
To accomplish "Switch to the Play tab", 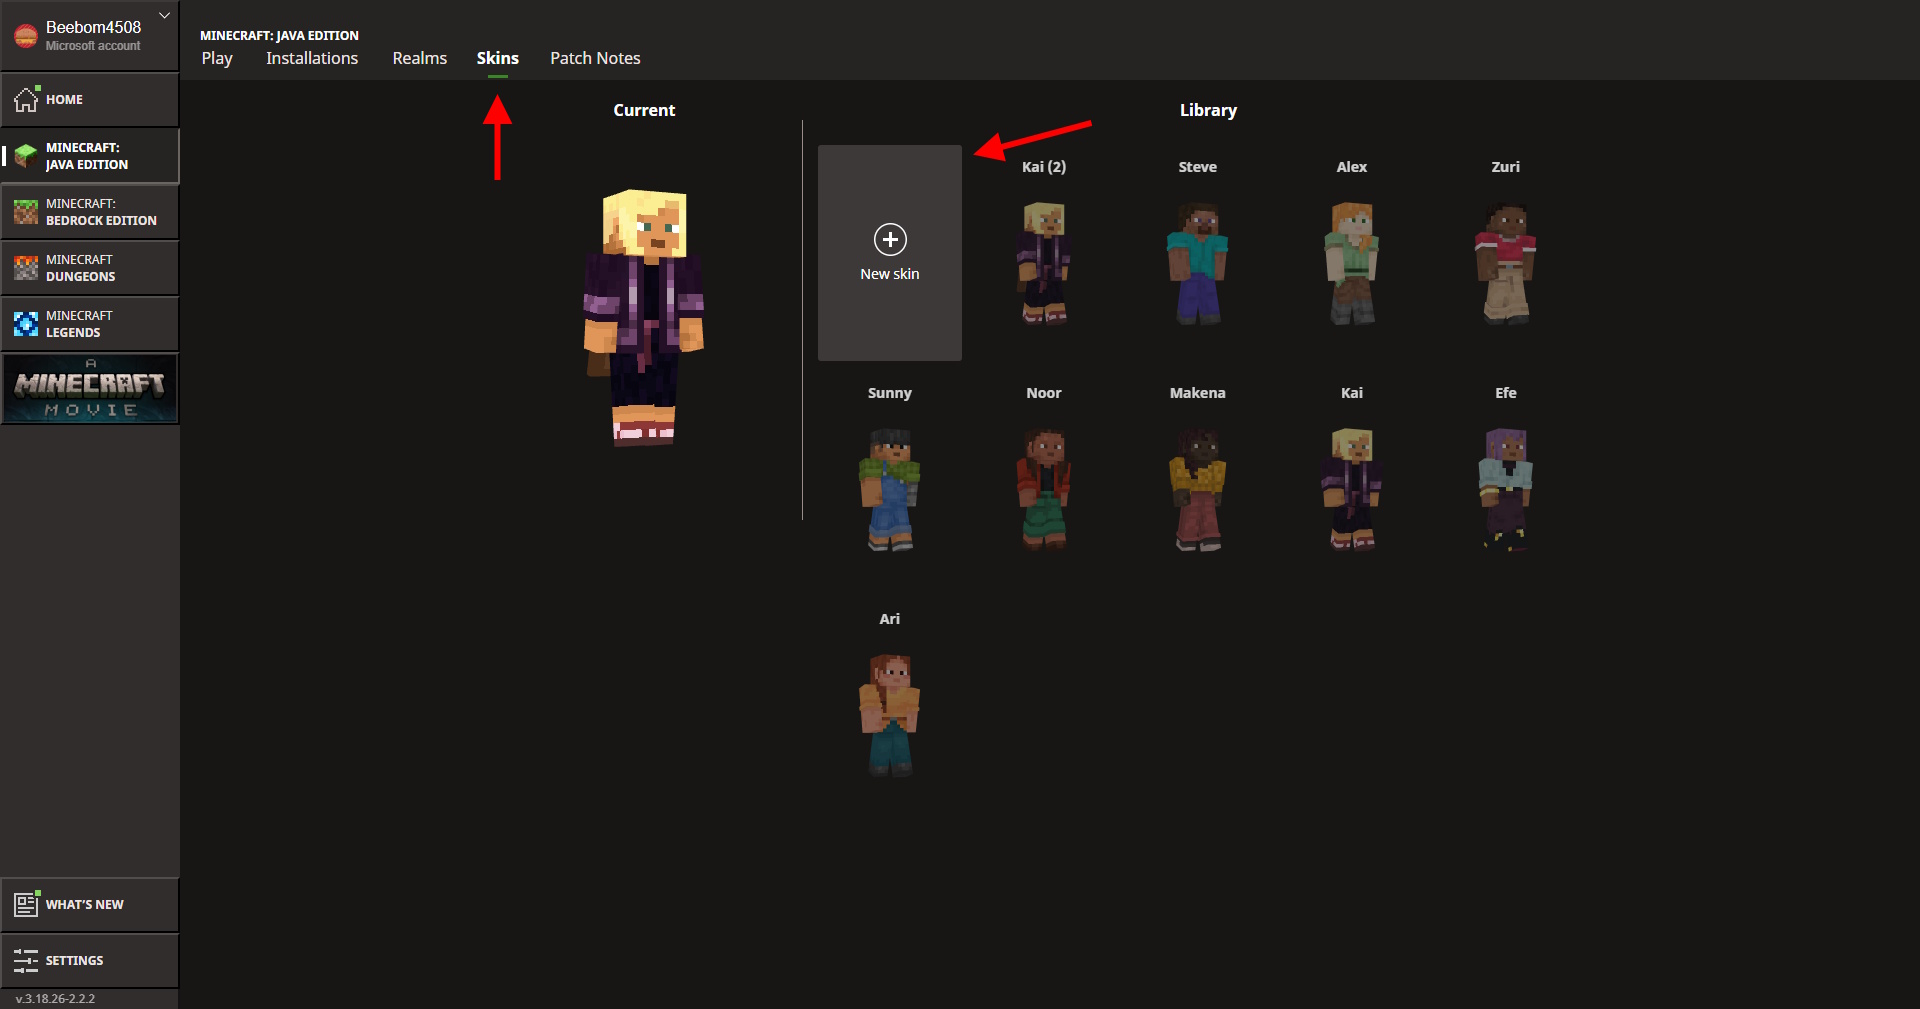I will pos(216,58).
